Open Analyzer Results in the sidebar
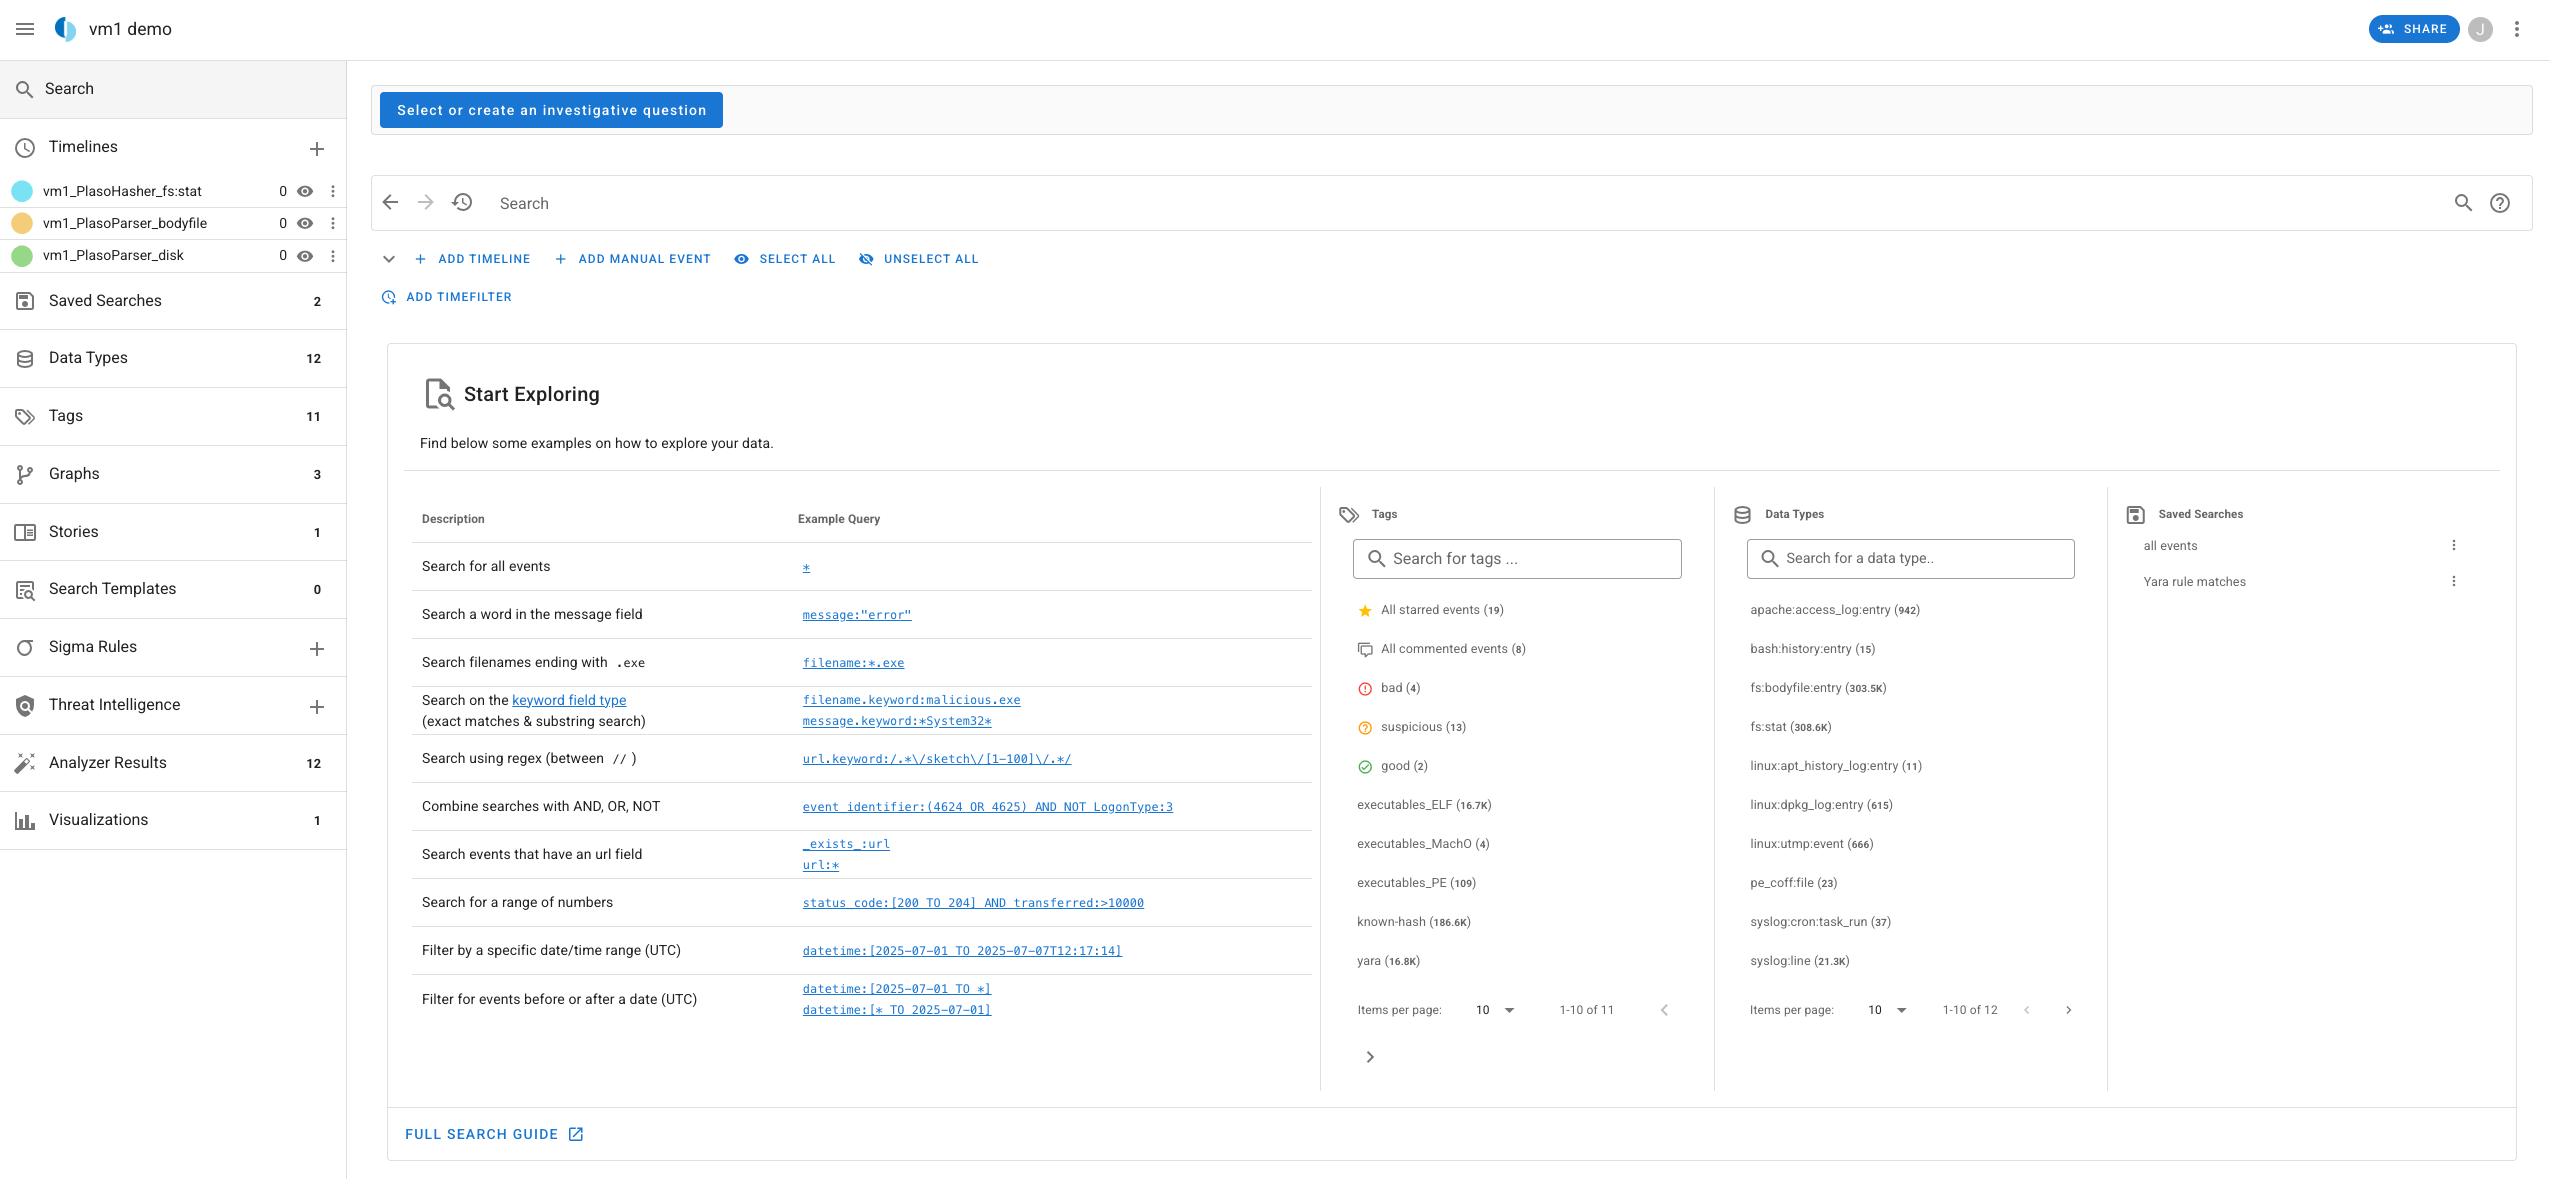2550x1179 pixels. [x=108, y=763]
